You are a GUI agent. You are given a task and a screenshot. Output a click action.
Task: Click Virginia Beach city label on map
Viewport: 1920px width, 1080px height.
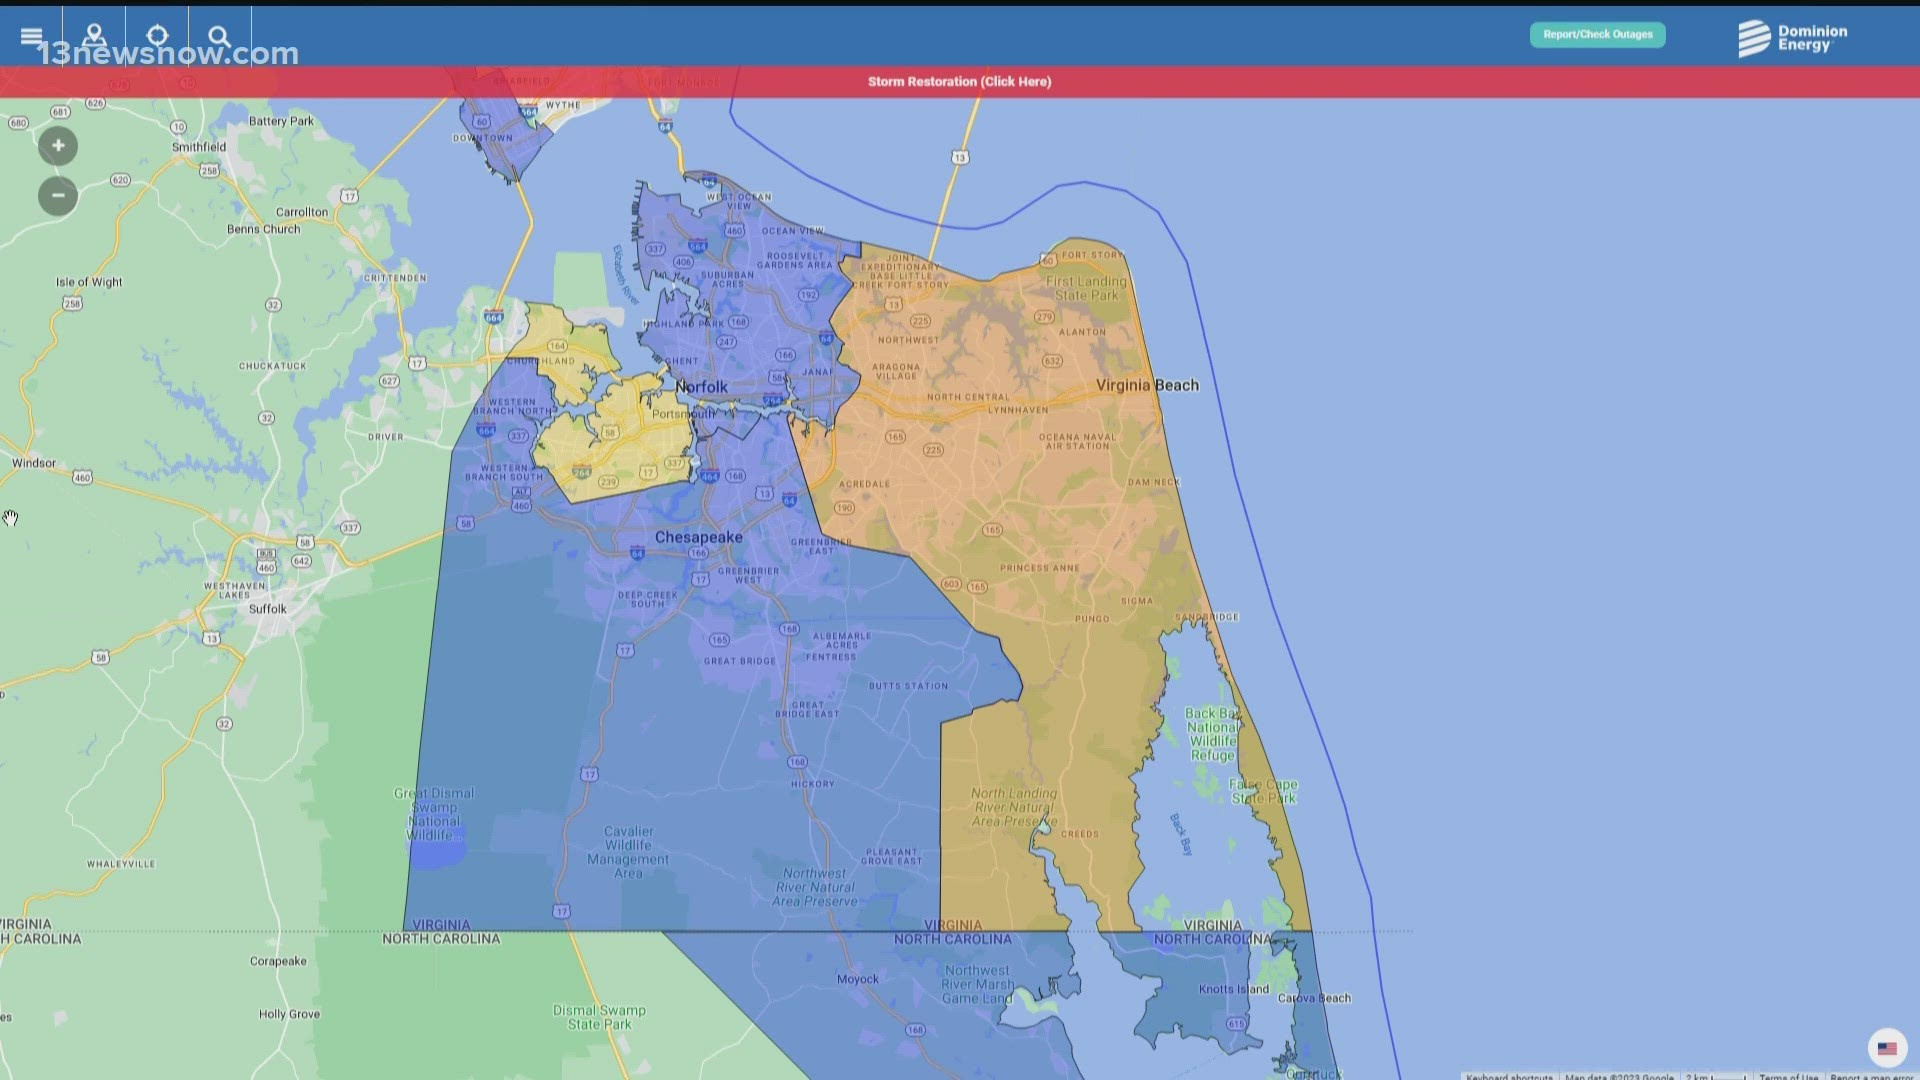point(1147,384)
